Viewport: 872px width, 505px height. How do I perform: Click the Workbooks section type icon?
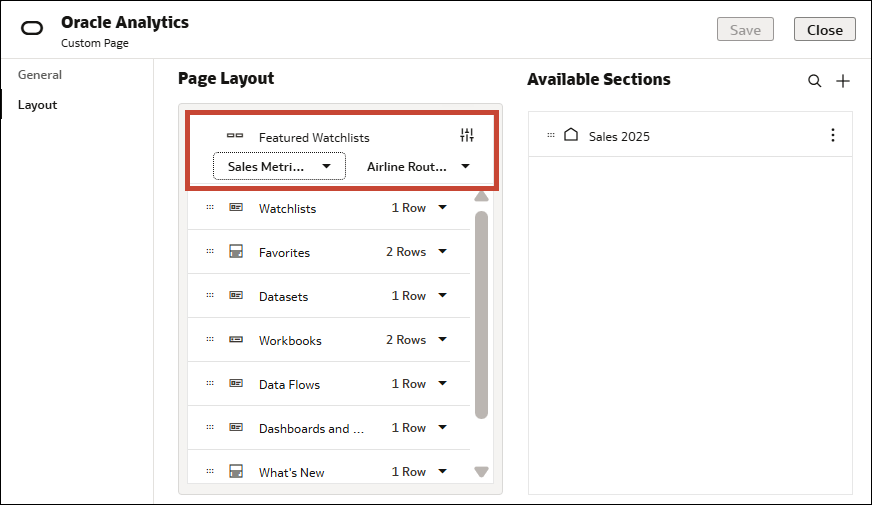[236, 340]
